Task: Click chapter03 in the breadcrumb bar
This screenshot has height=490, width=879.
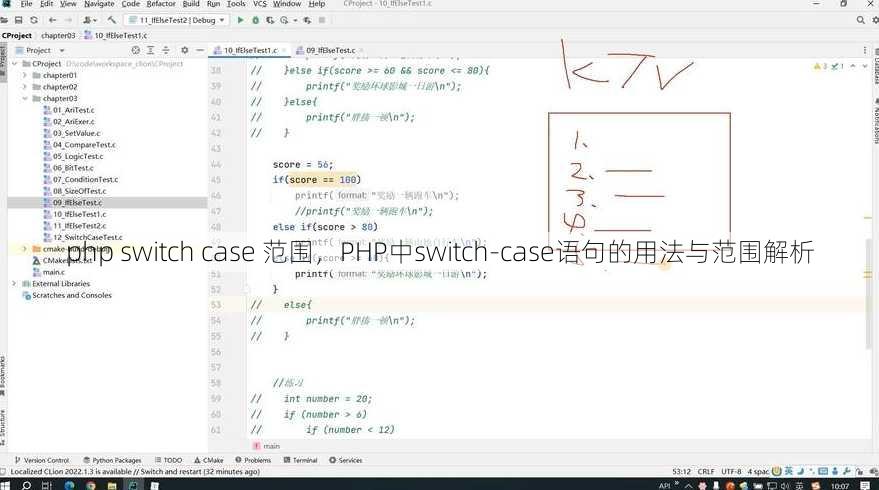Action: click(58, 35)
